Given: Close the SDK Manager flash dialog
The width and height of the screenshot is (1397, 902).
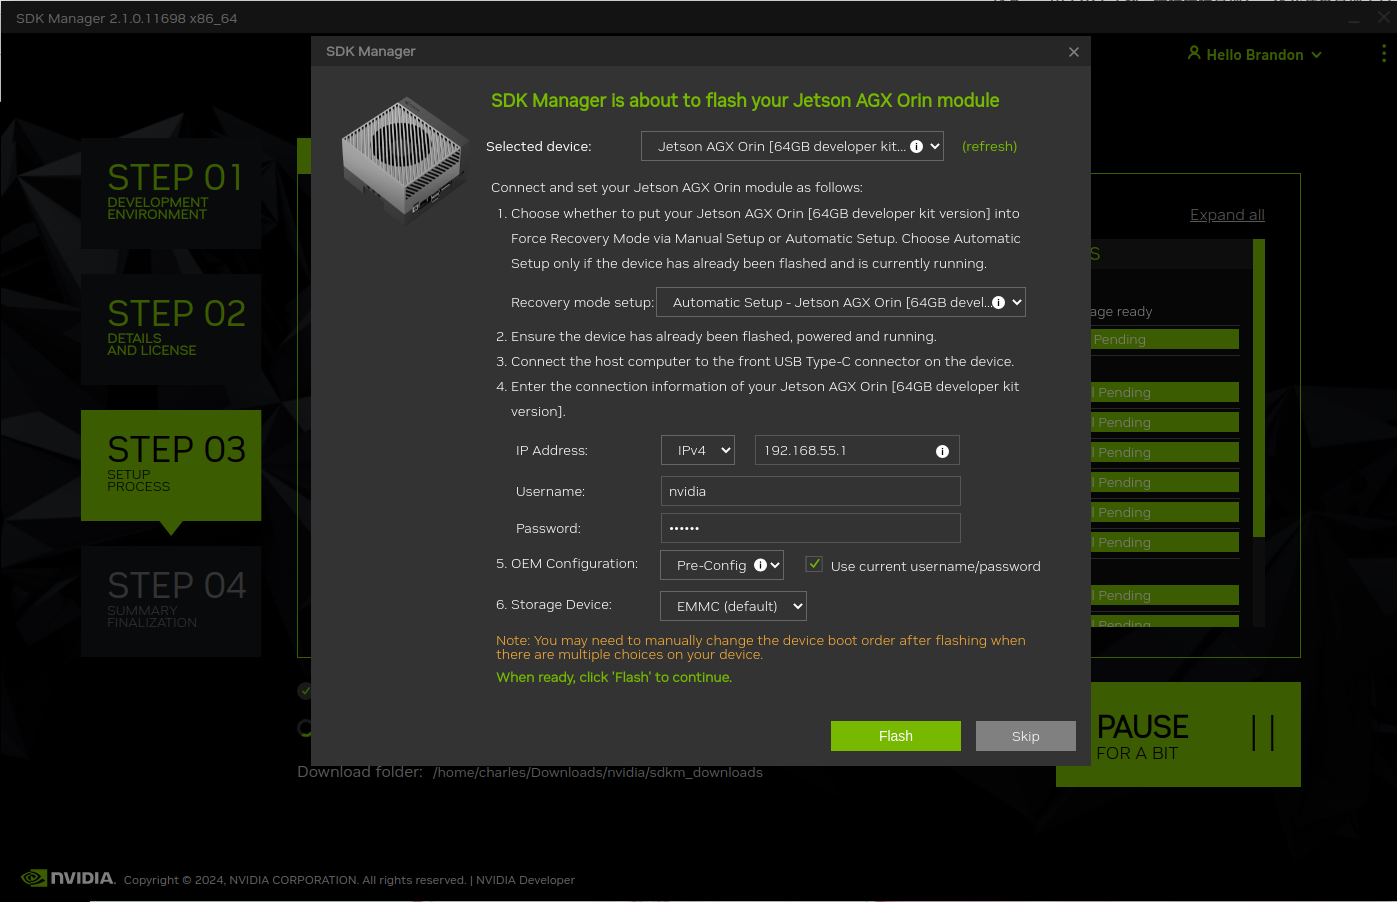Looking at the screenshot, I should point(1074,52).
